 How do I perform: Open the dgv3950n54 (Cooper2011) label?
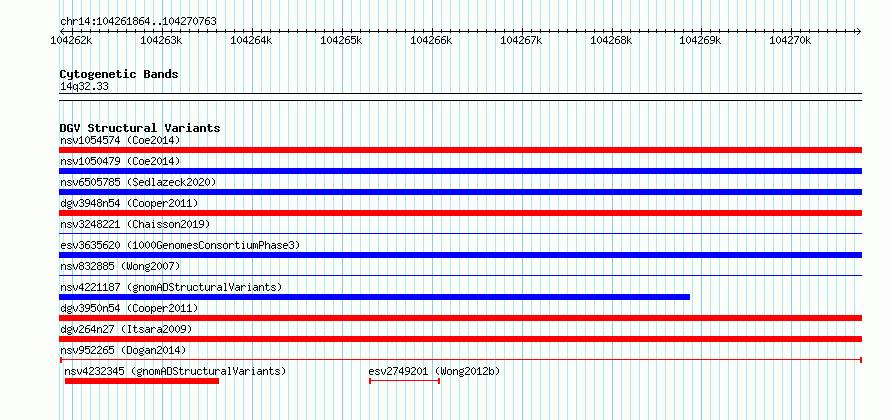[x=129, y=308]
